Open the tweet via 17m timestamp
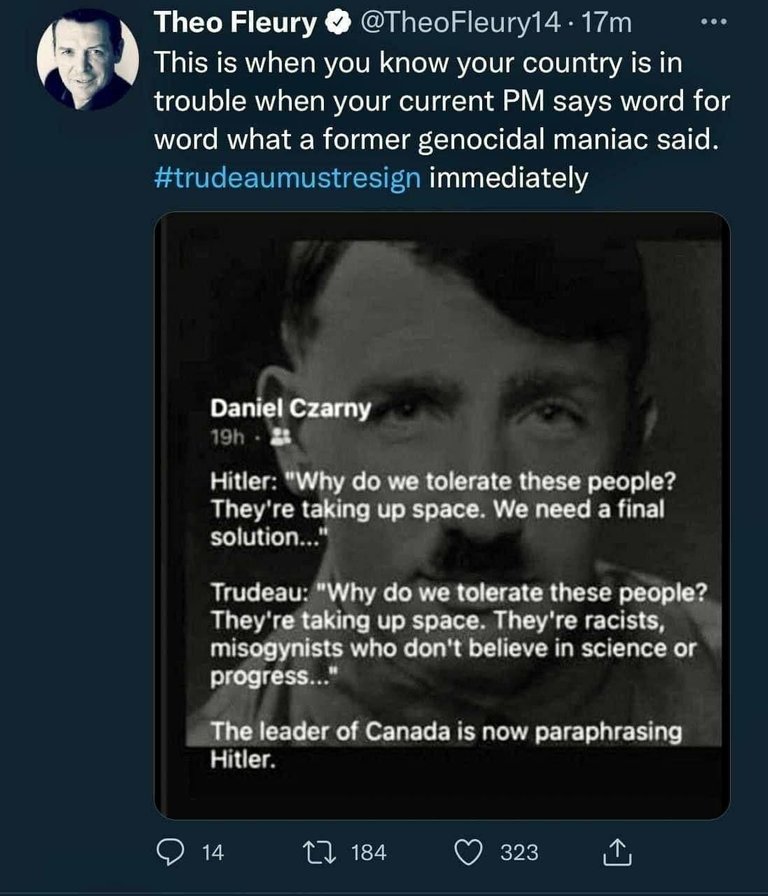 point(606,23)
